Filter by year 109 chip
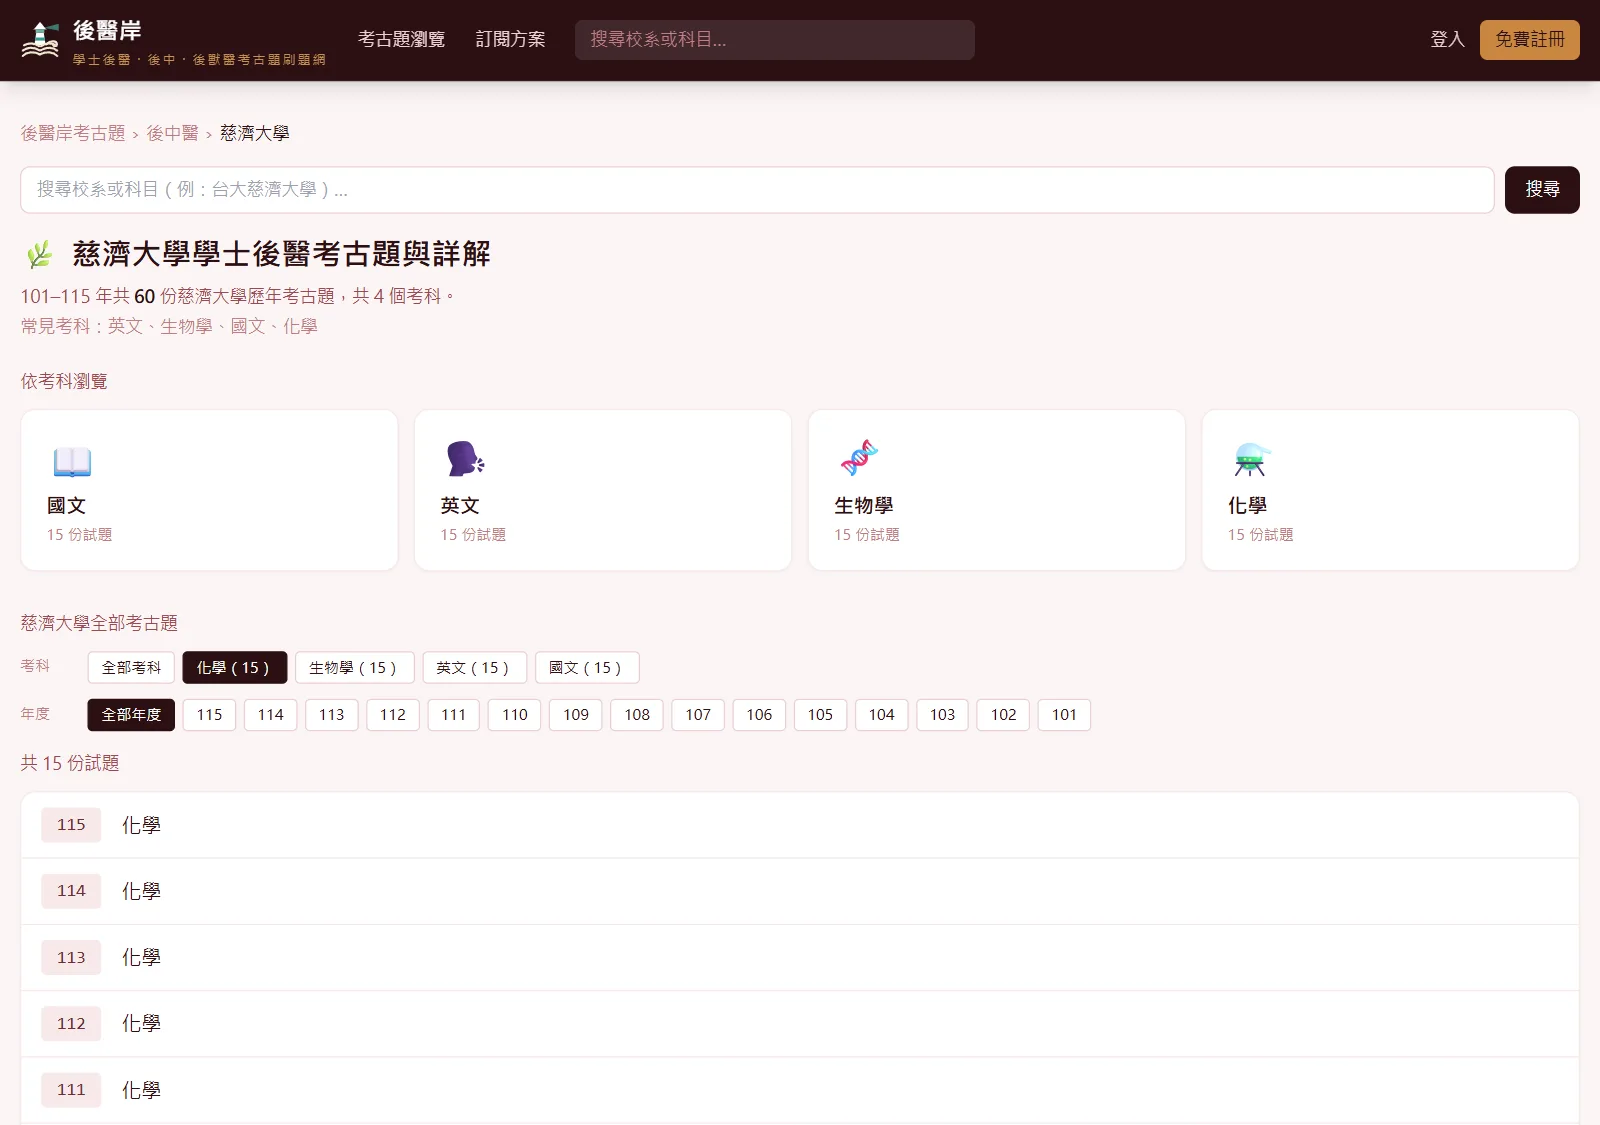 (x=576, y=715)
